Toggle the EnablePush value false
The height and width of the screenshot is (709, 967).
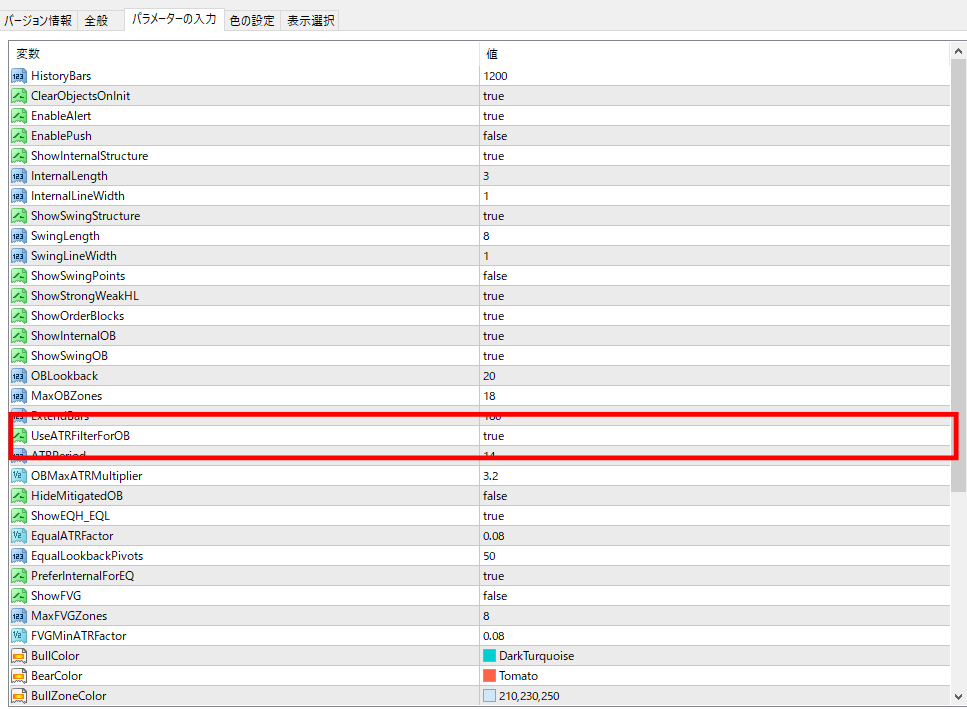pyautogui.click(x=495, y=136)
